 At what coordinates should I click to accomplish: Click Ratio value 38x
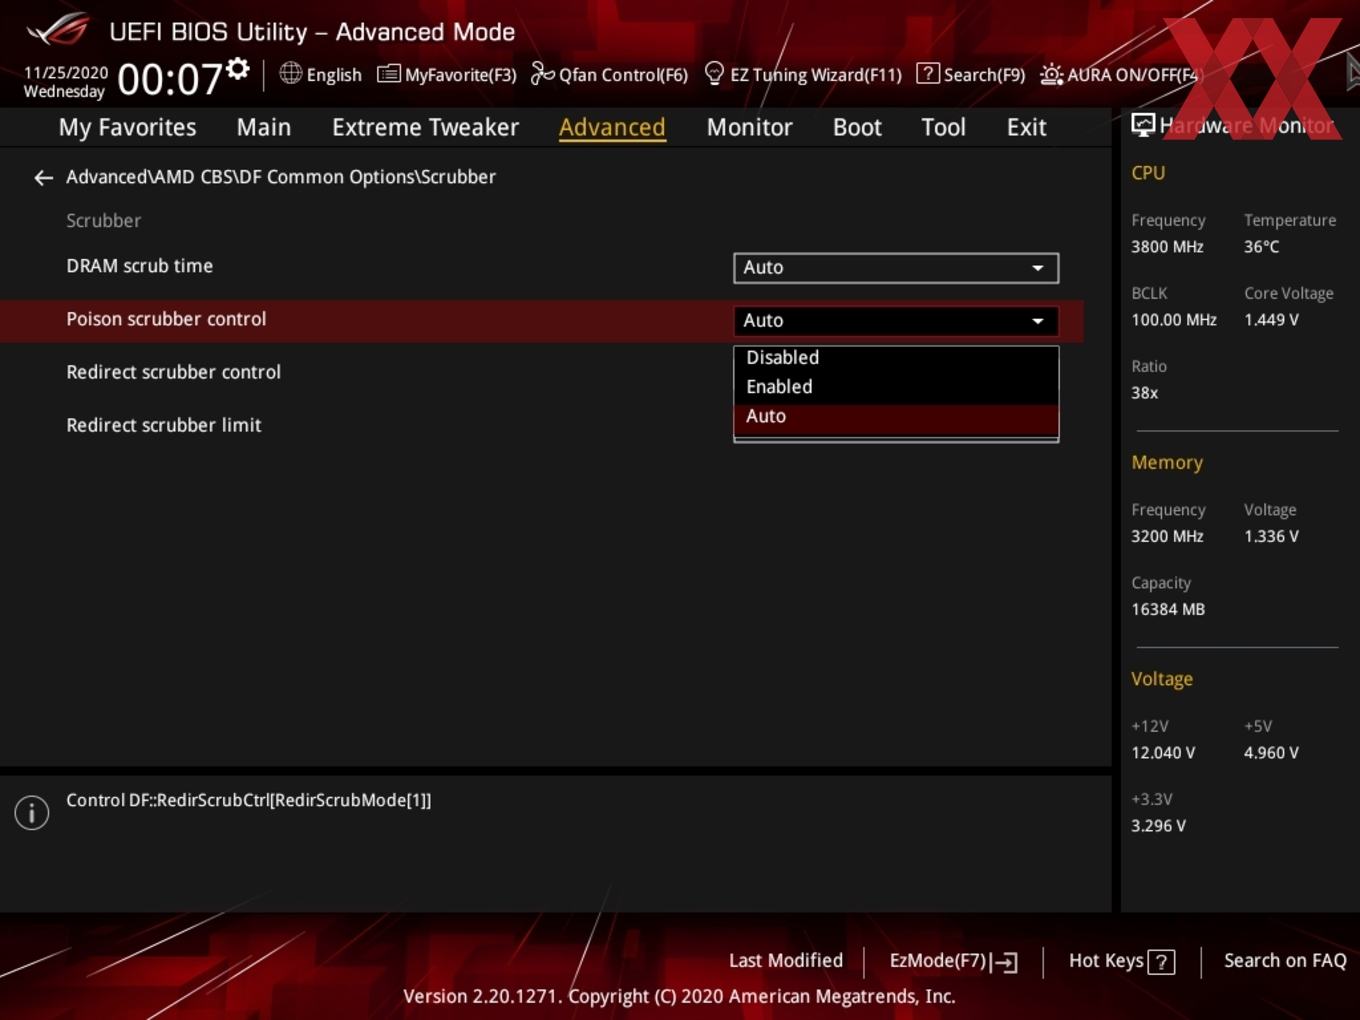coord(1144,393)
